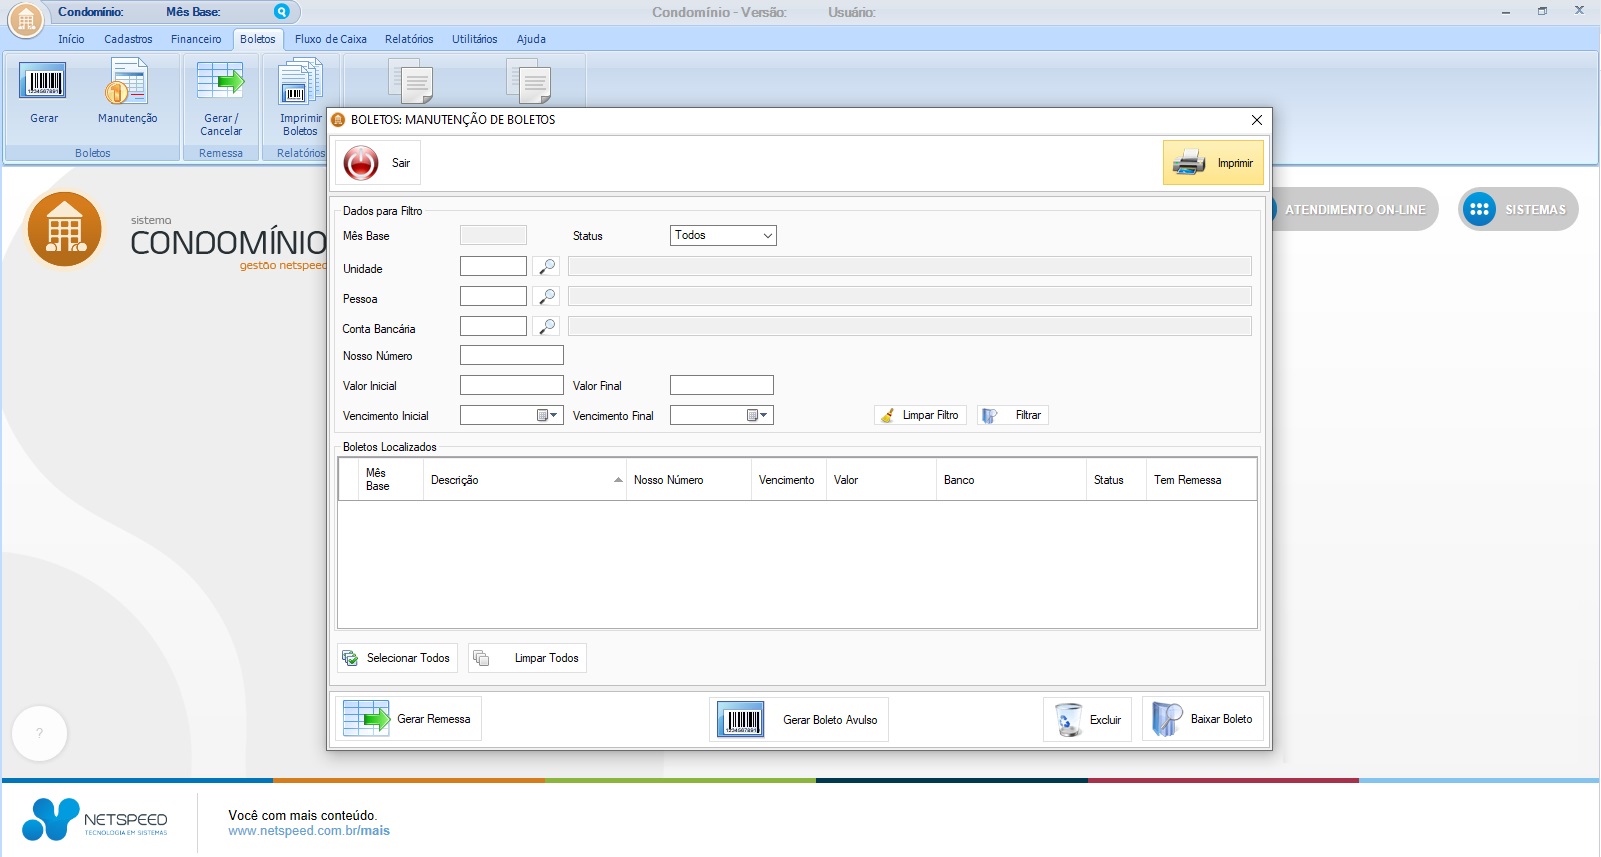Click the Tem Remessa column header

point(1201,480)
